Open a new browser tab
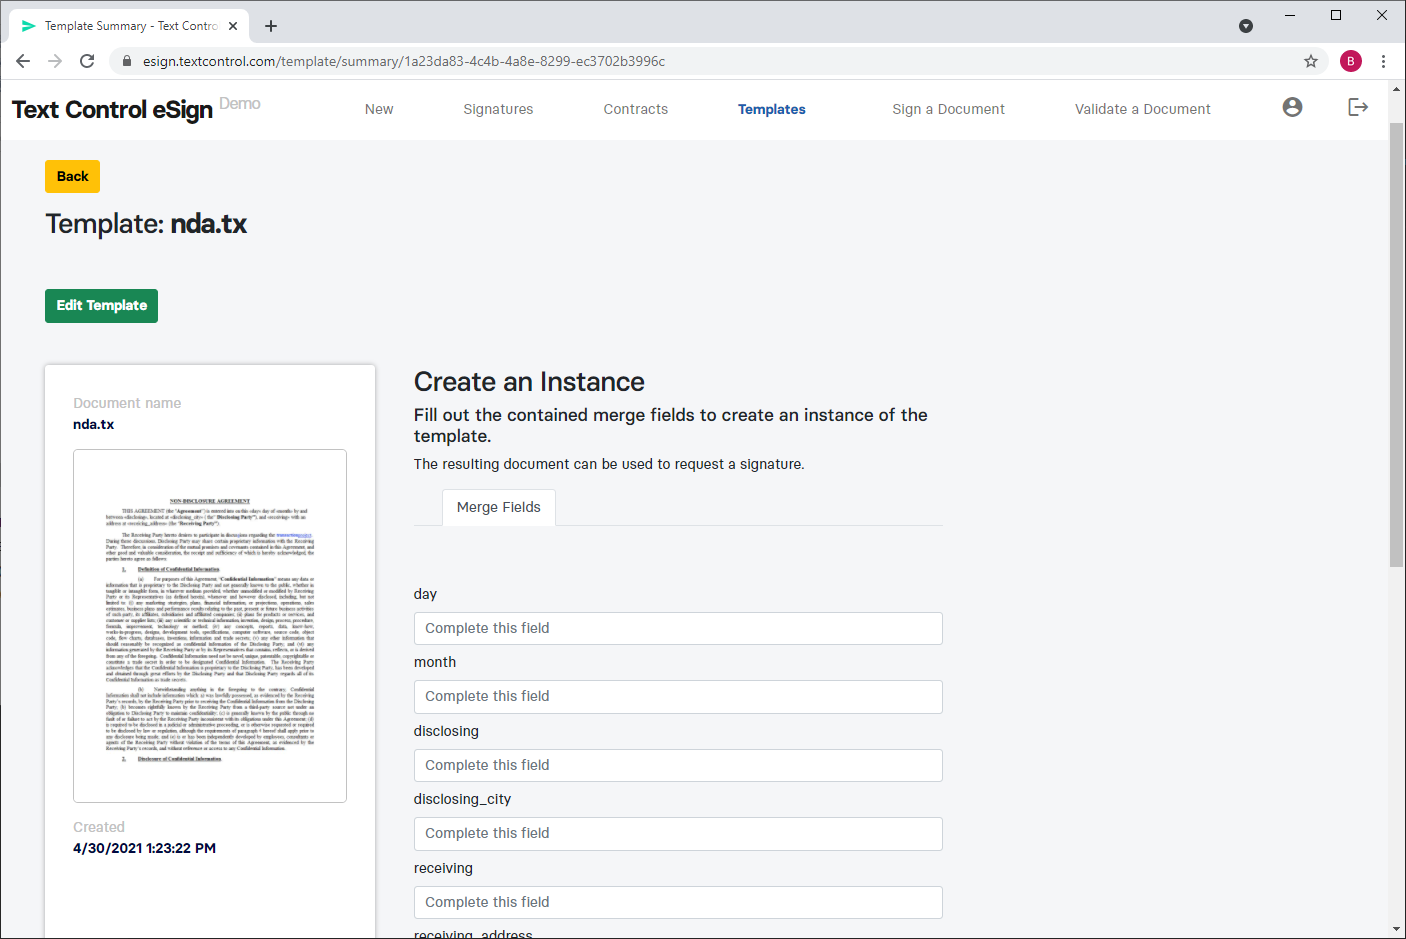The image size is (1406, 939). pos(271,26)
